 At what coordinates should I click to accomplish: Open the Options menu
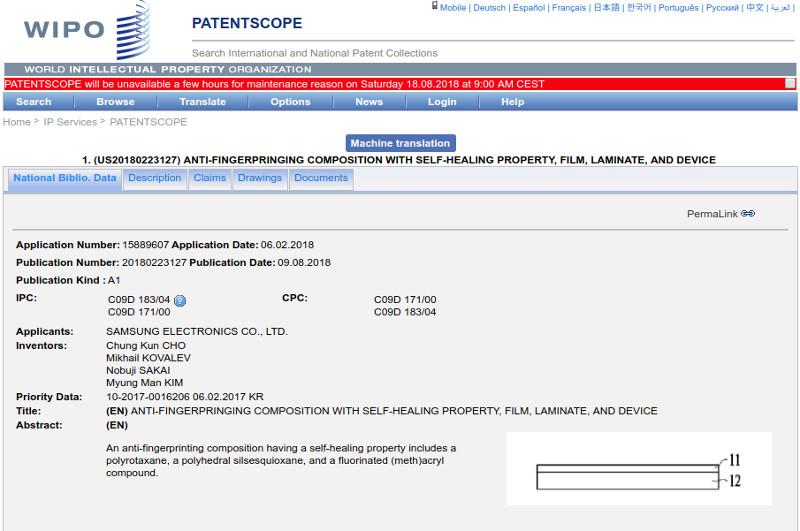(290, 102)
